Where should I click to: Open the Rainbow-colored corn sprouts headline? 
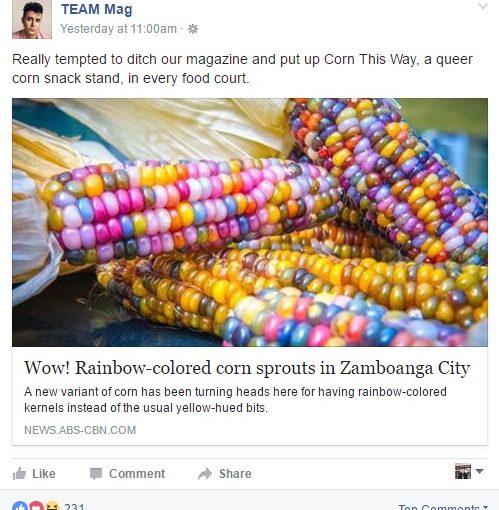(x=247, y=368)
